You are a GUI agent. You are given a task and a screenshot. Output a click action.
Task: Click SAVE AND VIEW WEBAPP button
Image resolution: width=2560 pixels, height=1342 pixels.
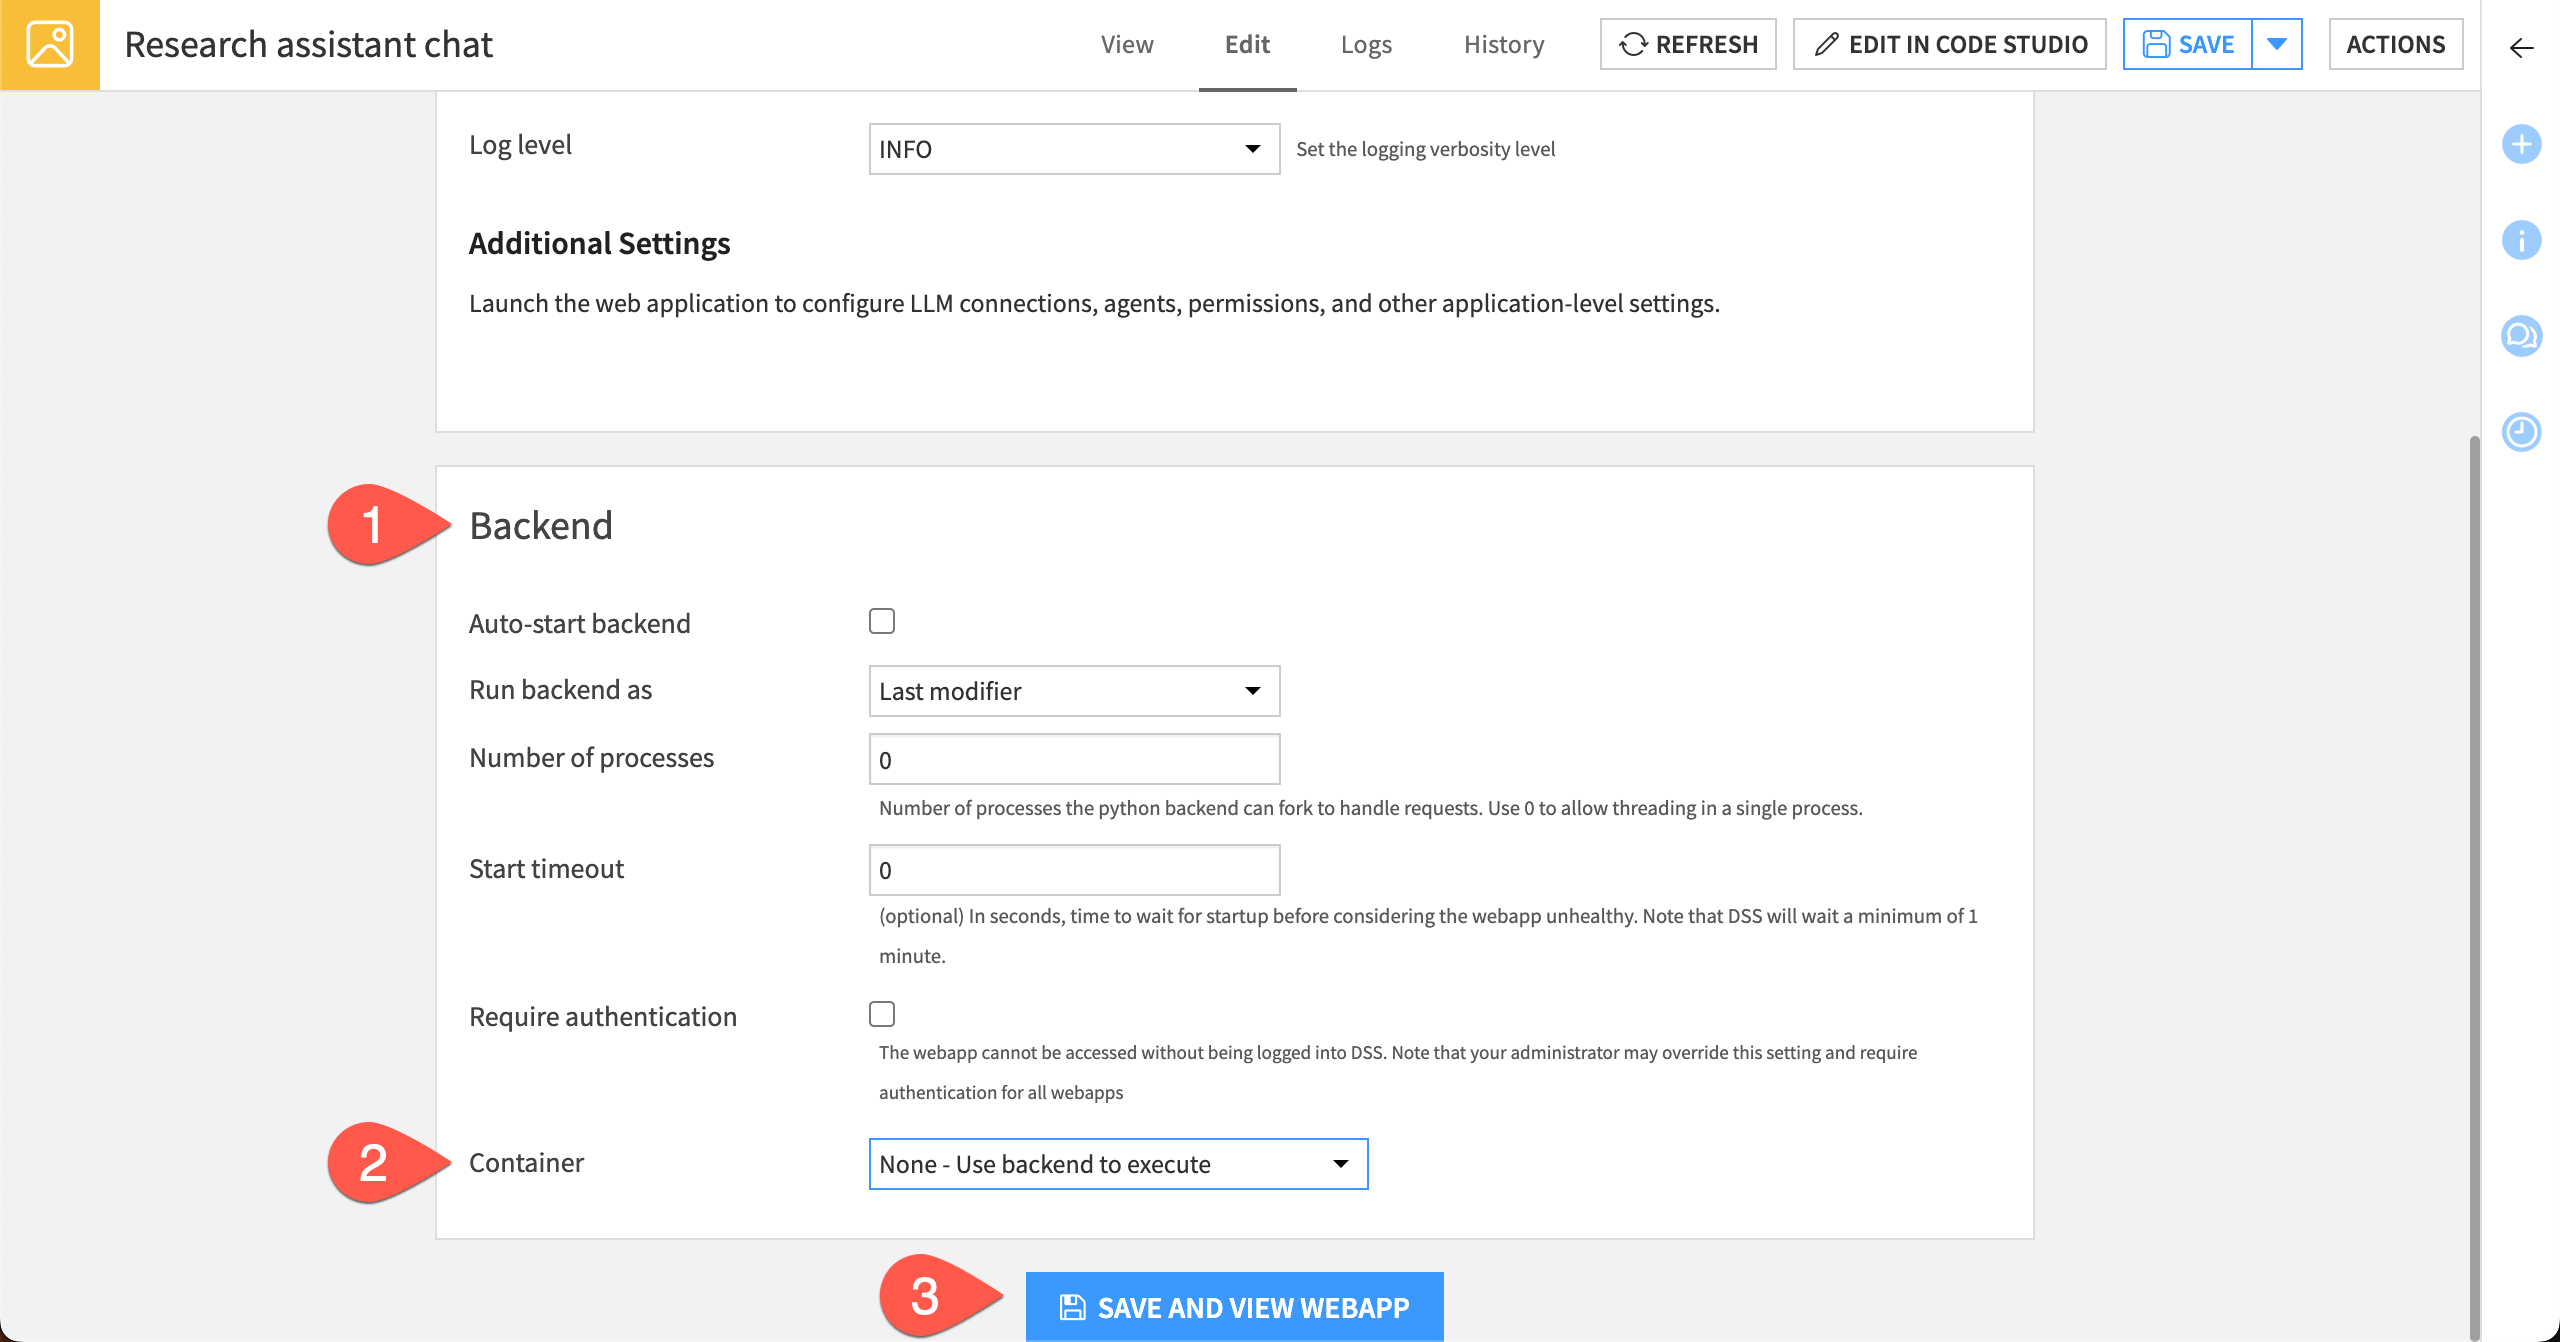[1234, 1306]
